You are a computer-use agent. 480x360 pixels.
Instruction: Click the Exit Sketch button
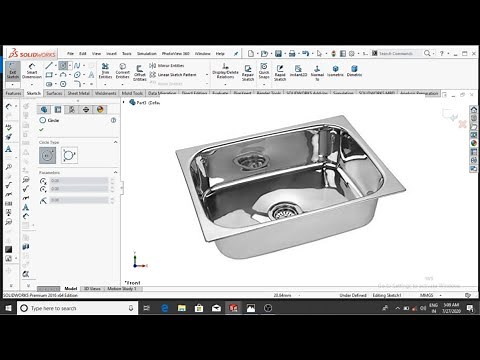[13, 71]
